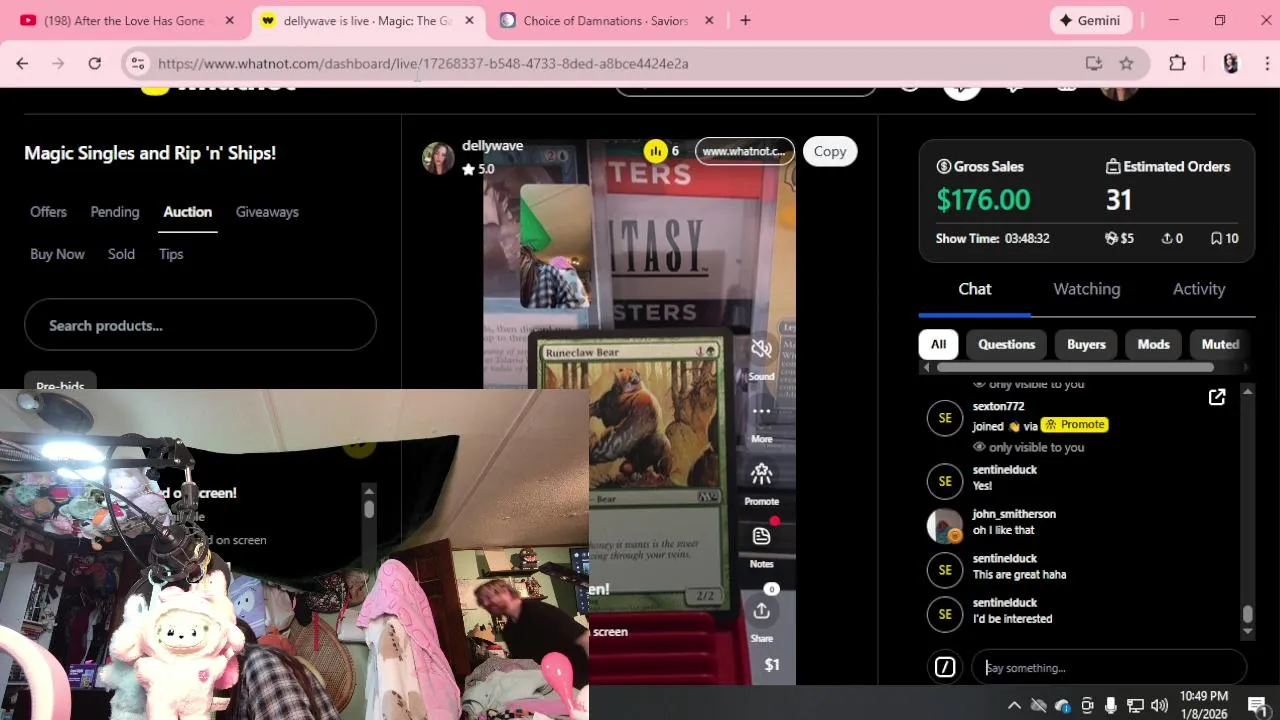Click the Share icon on stream

pos(761,610)
